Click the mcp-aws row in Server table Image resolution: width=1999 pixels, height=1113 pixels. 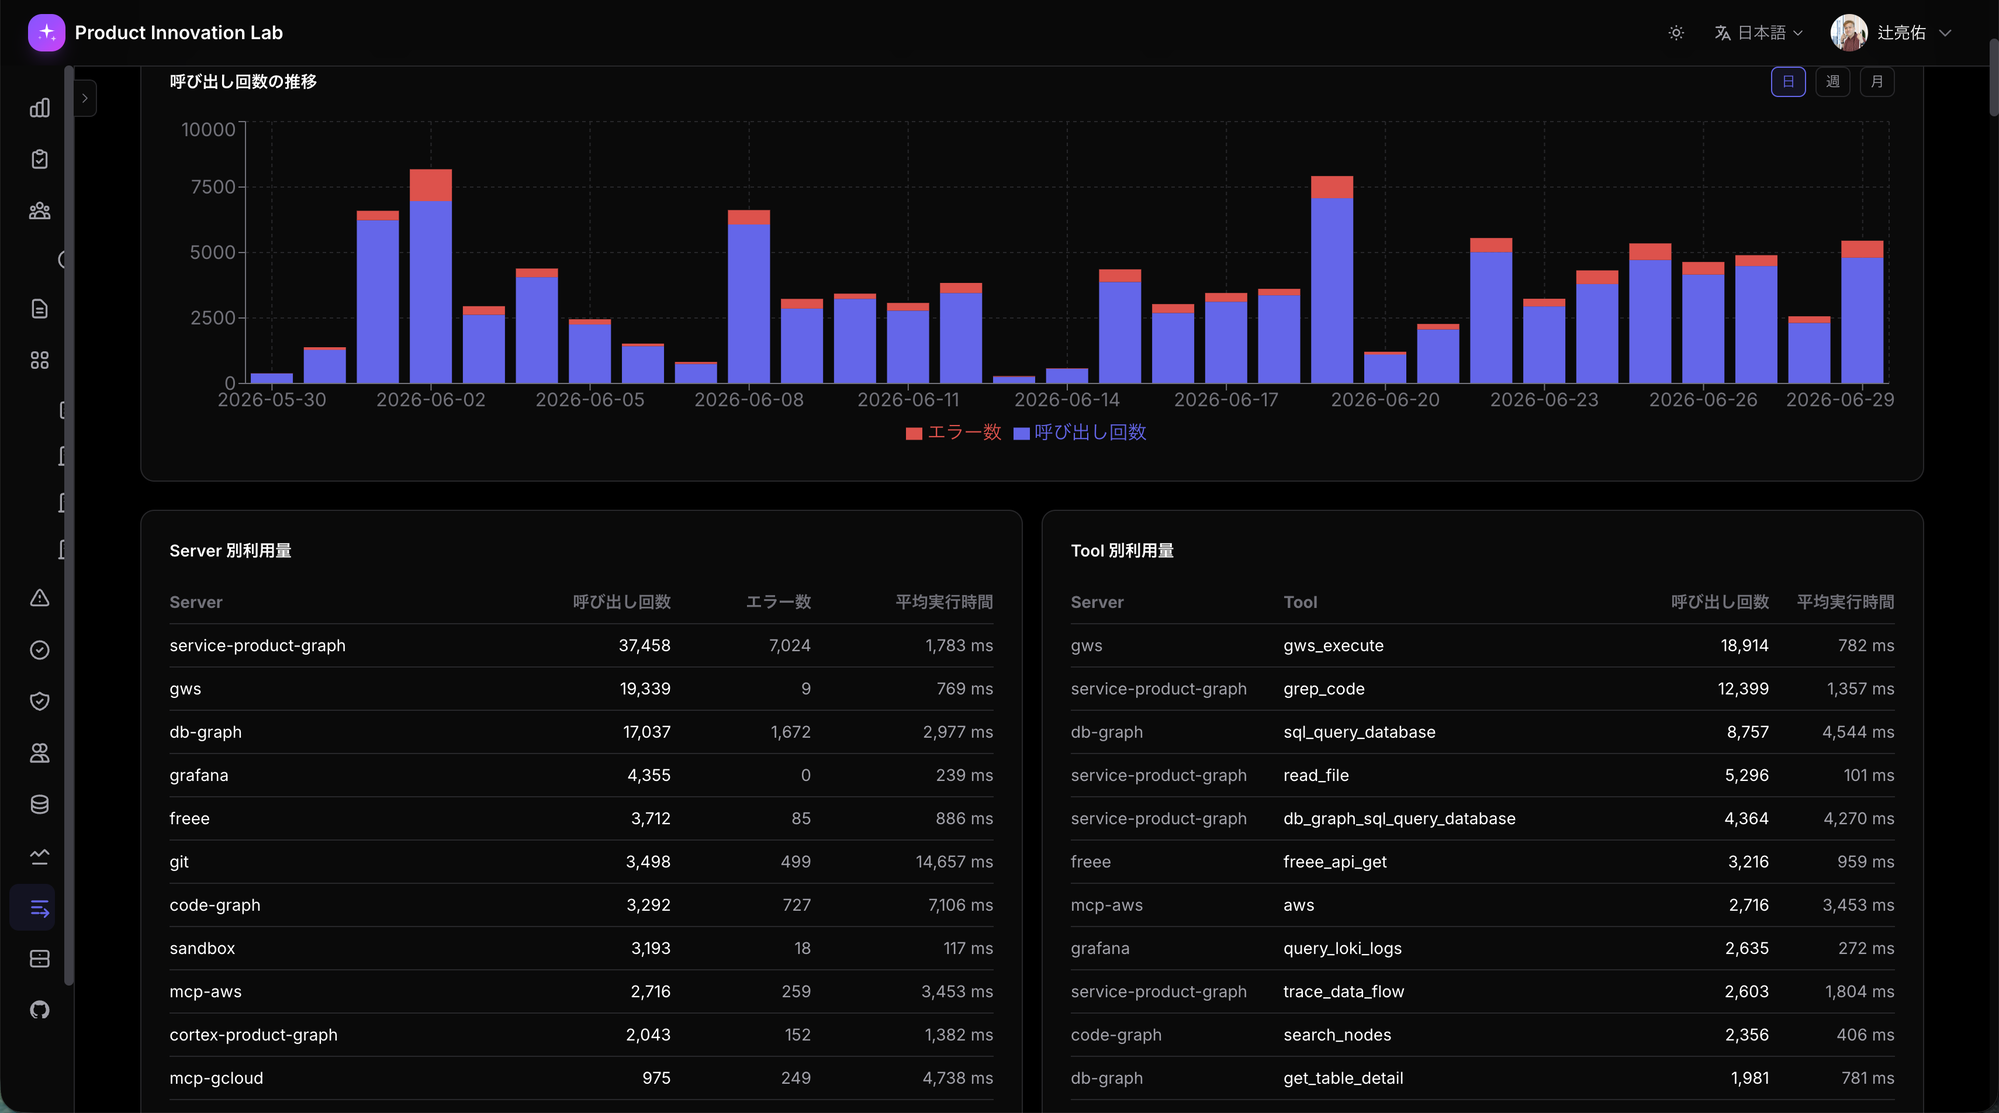pyautogui.click(x=581, y=991)
